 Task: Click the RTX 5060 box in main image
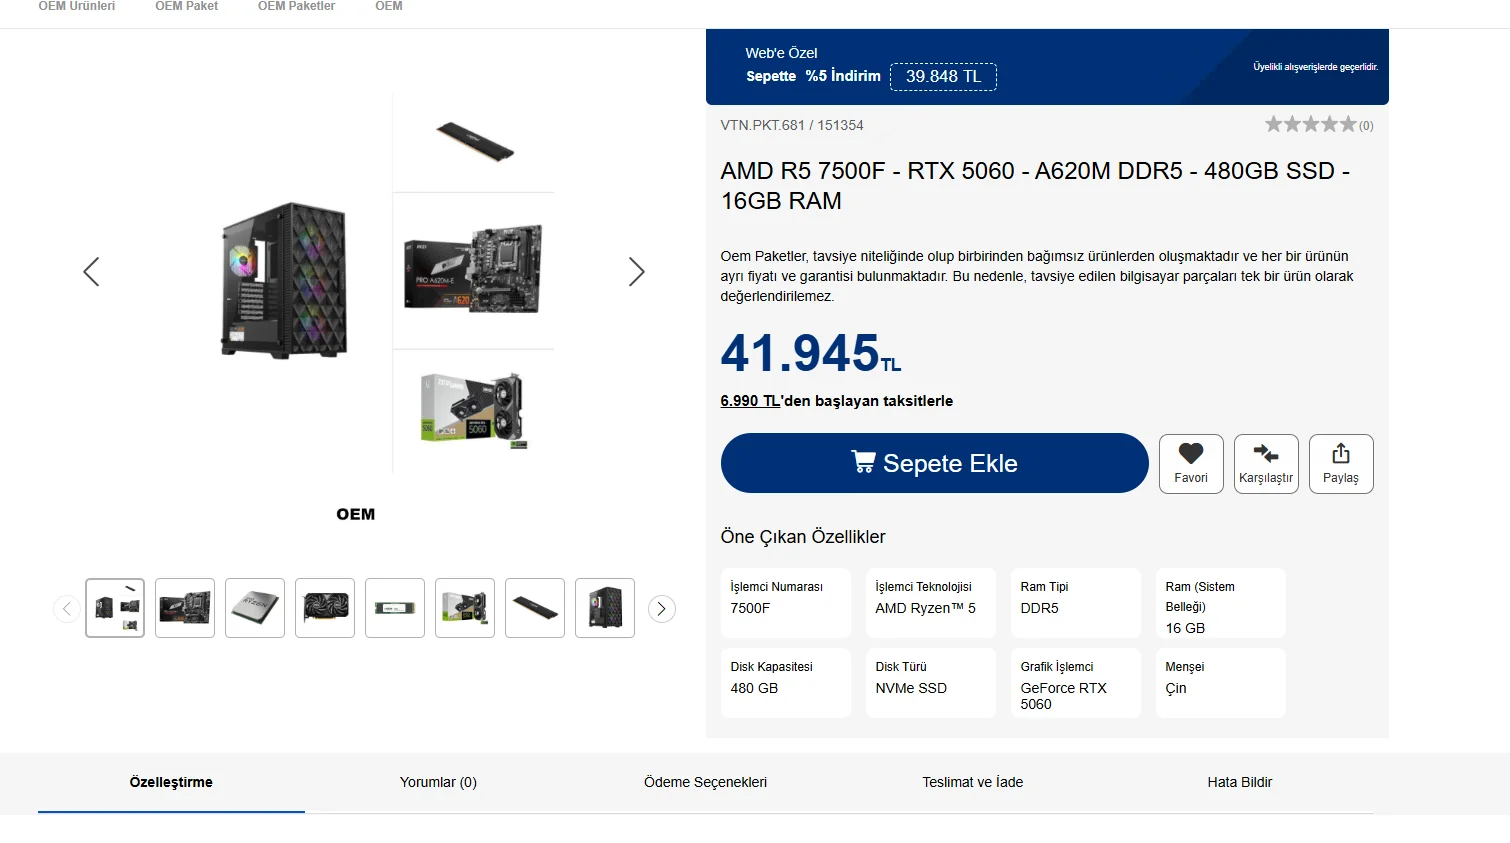click(x=473, y=409)
